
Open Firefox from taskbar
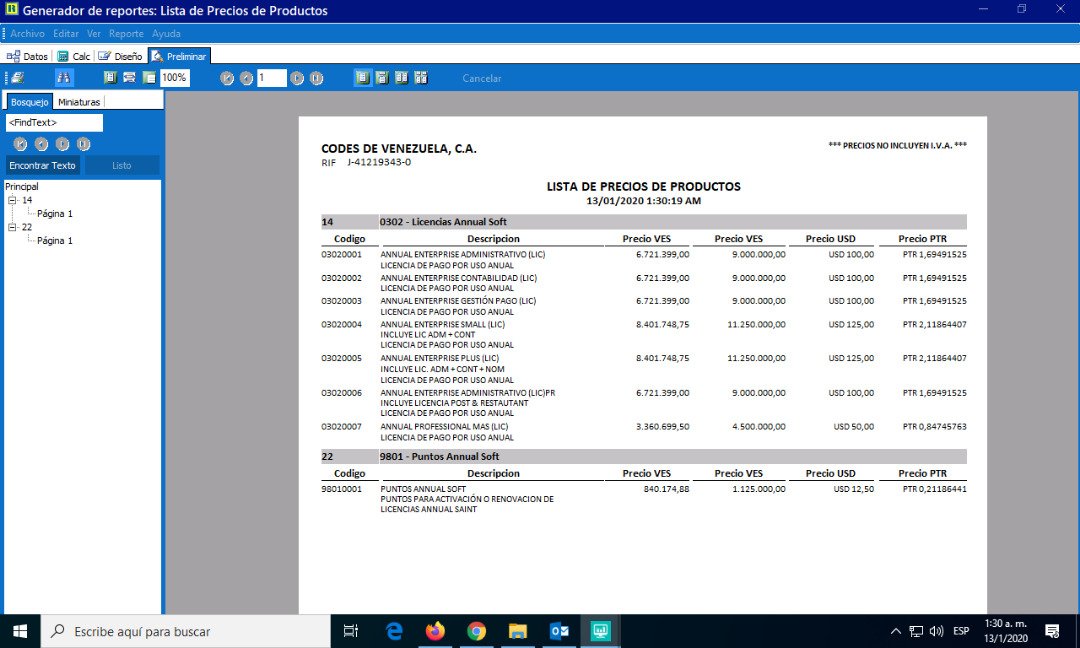pos(435,631)
